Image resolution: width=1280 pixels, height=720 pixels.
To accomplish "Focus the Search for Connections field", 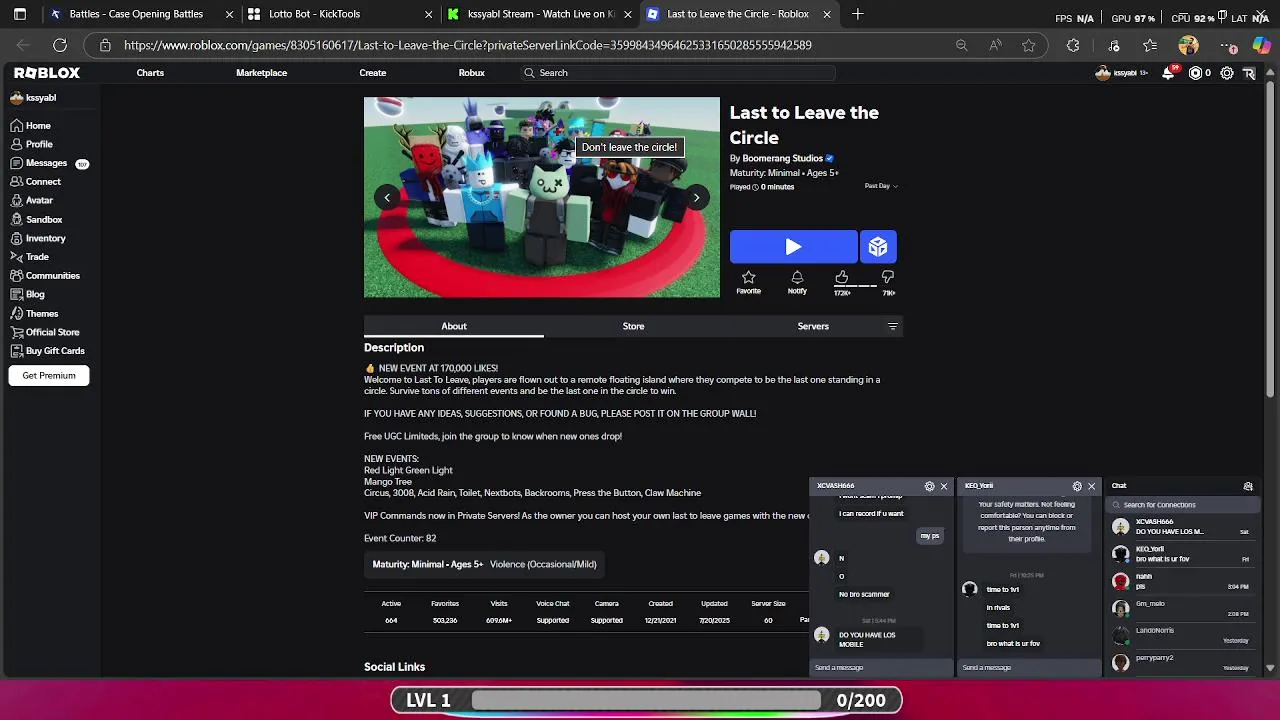I will click(1182, 505).
